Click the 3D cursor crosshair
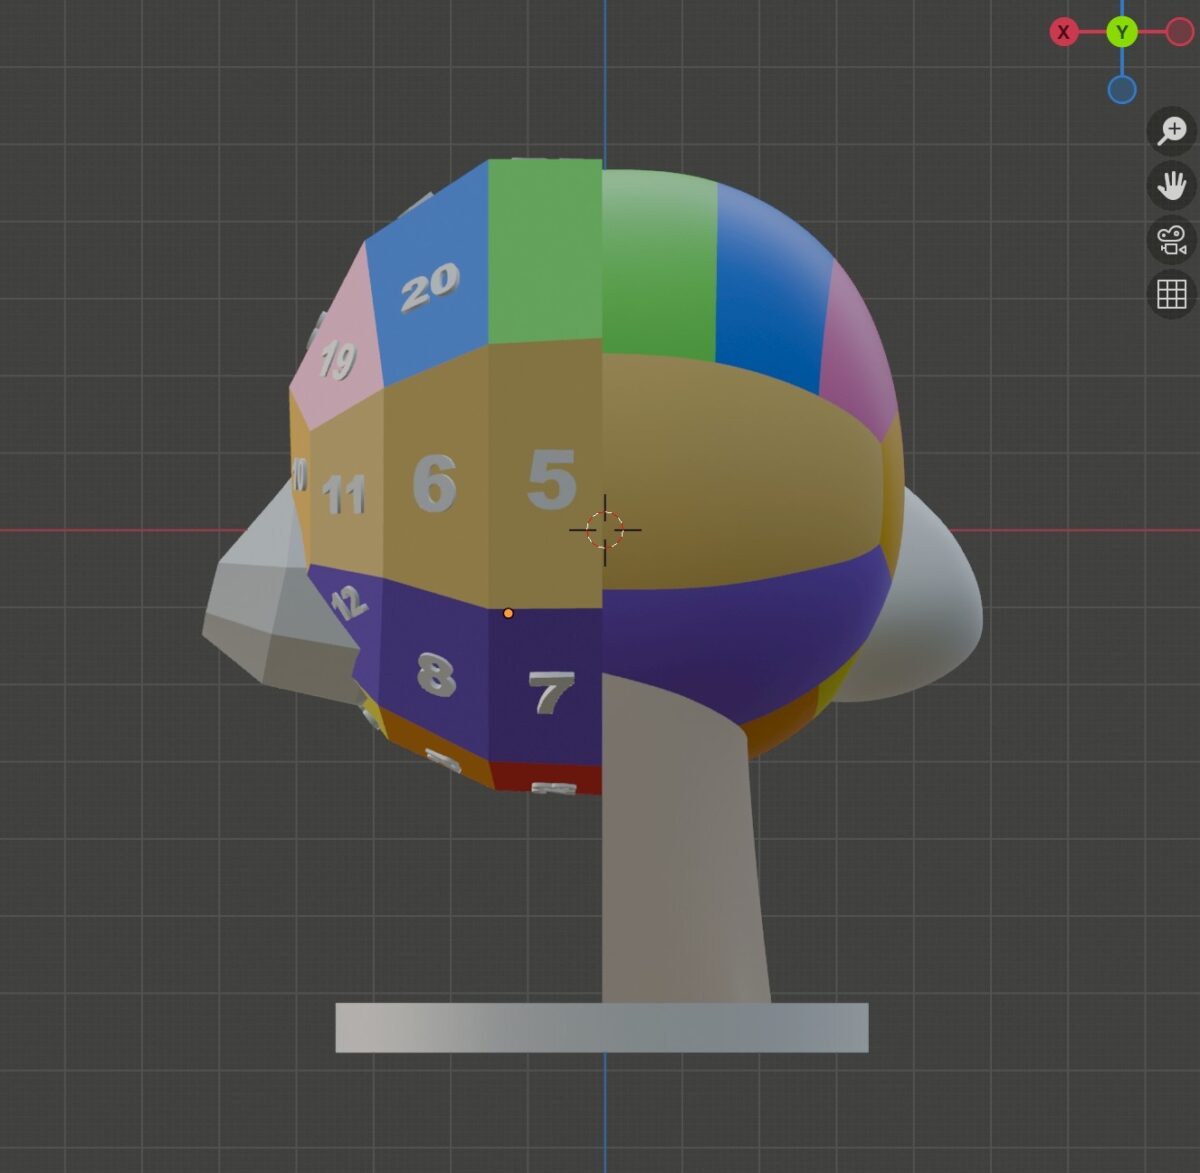The image size is (1200, 1173). [604, 529]
